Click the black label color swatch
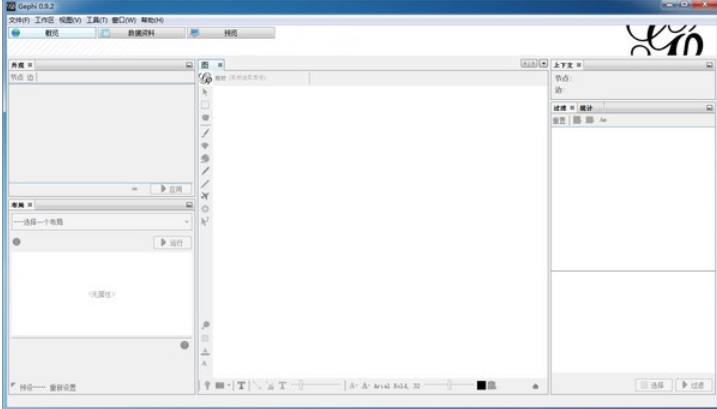The height and width of the screenshot is (409, 717). click(481, 385)
